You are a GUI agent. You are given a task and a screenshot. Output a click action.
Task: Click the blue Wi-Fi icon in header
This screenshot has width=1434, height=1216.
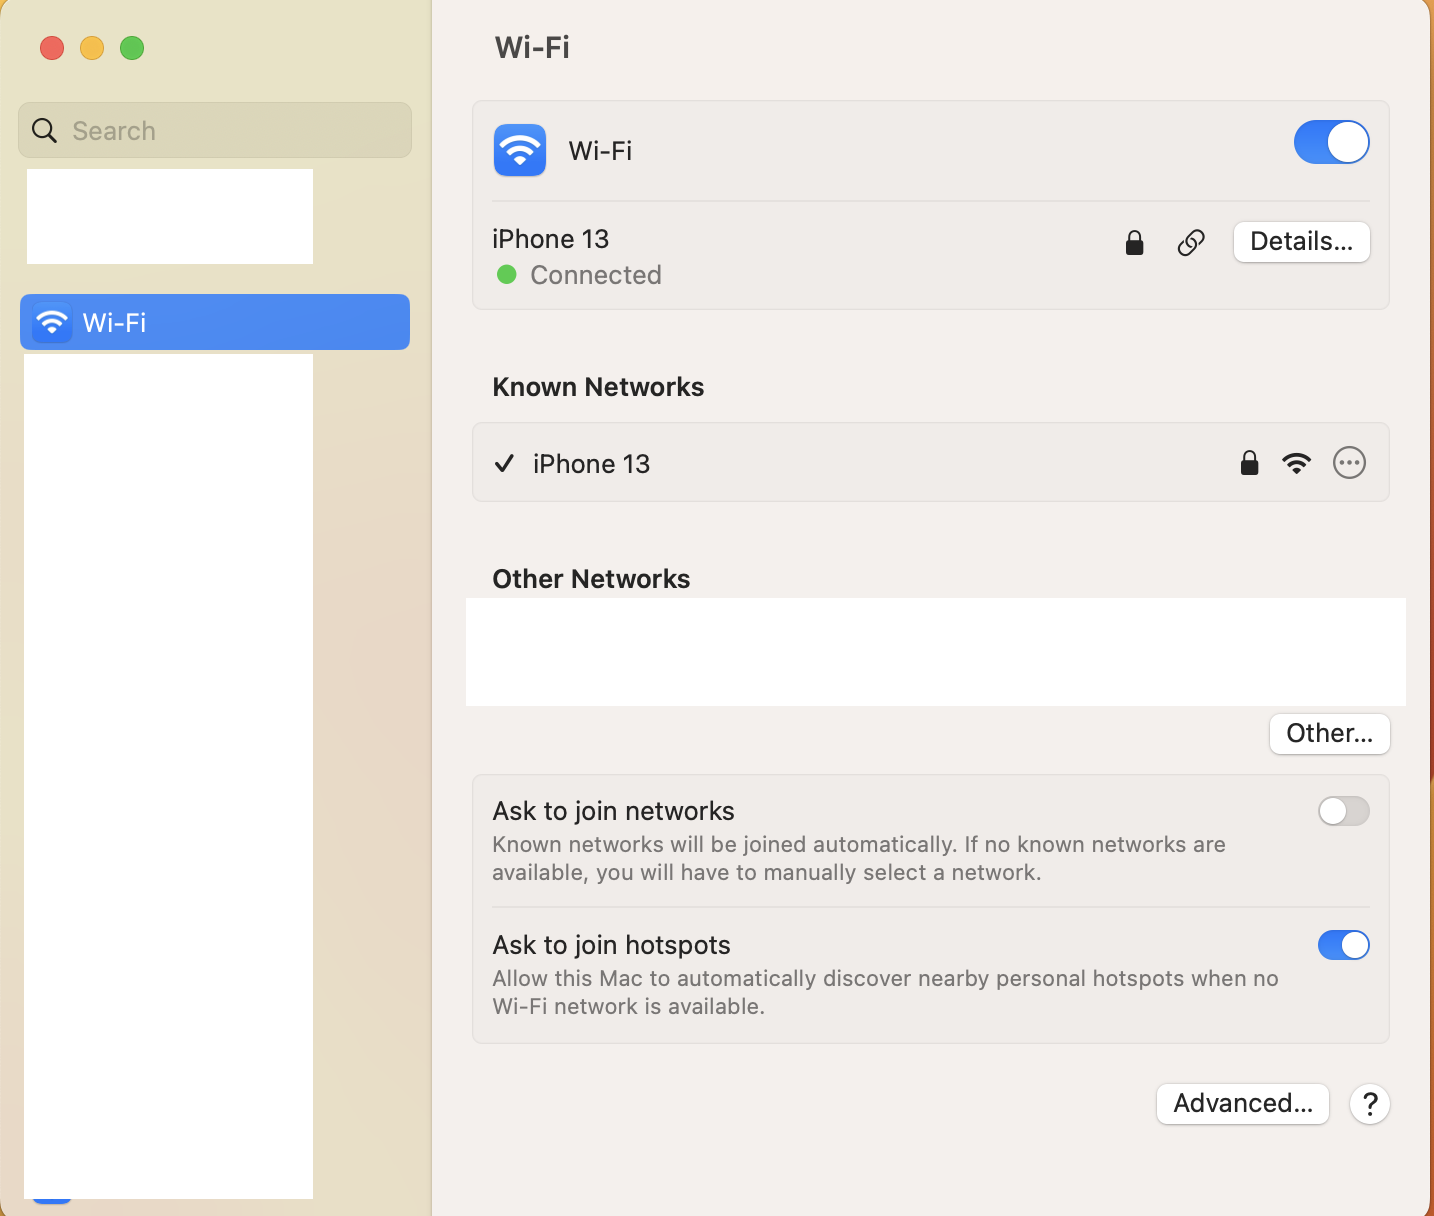[x=520, y=150]
